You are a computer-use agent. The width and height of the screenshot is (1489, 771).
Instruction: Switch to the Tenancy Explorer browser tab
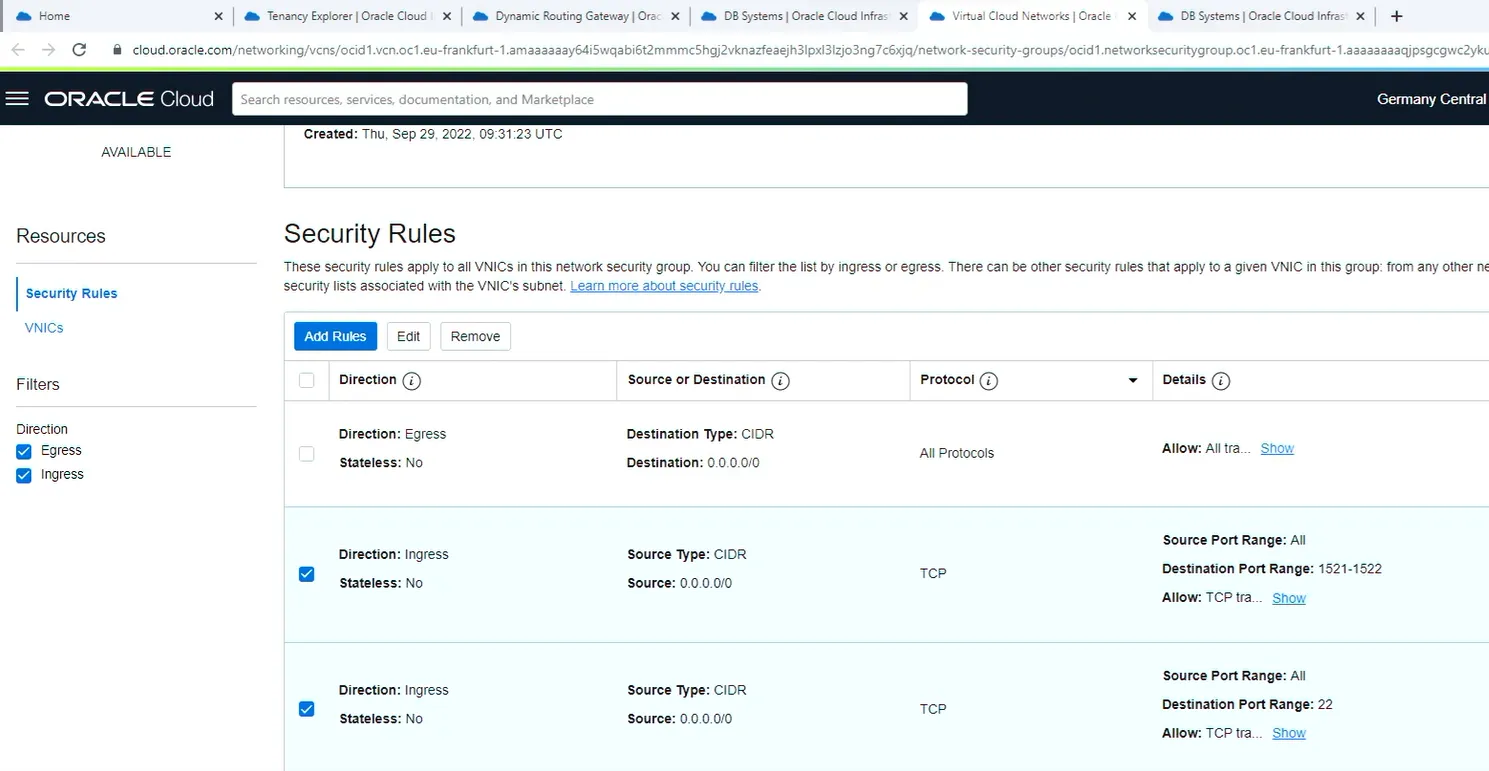346,16
